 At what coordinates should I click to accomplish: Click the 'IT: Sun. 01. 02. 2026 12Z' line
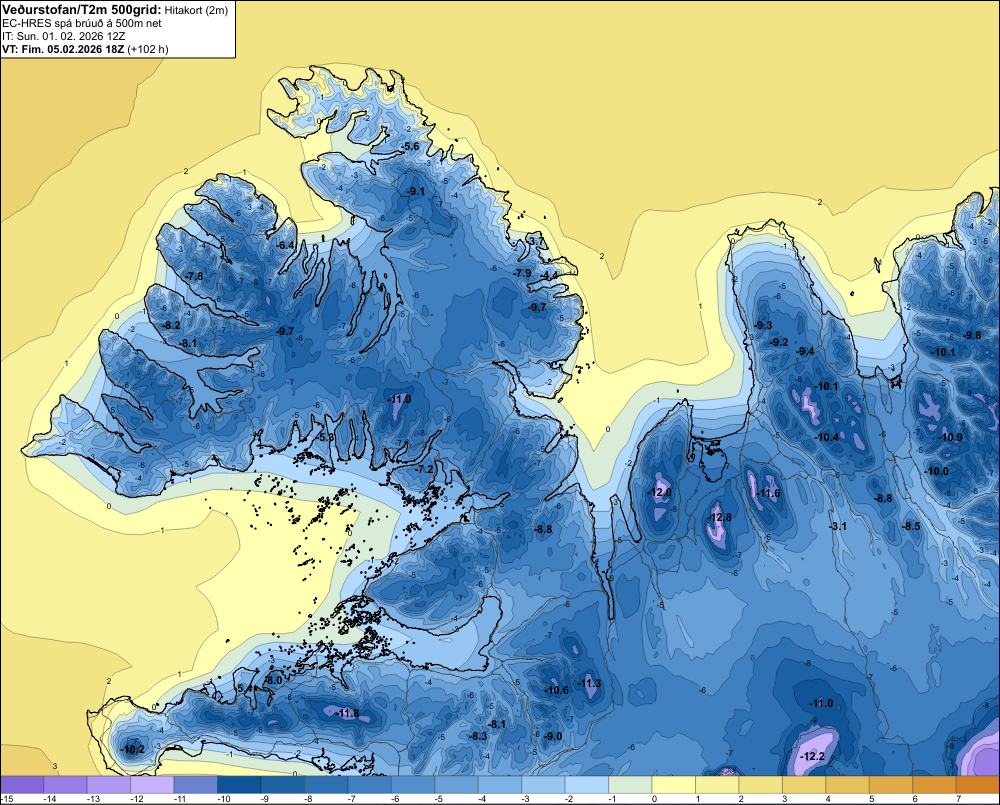[x=63, y=36]
